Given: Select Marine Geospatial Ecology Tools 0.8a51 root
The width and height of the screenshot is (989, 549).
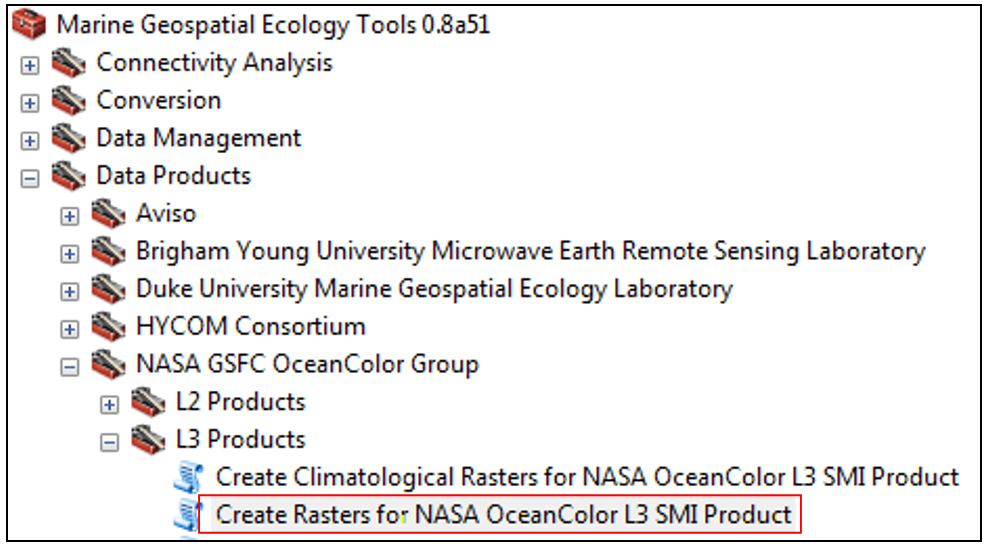Looking at the screenshot, I should [273, 25].
